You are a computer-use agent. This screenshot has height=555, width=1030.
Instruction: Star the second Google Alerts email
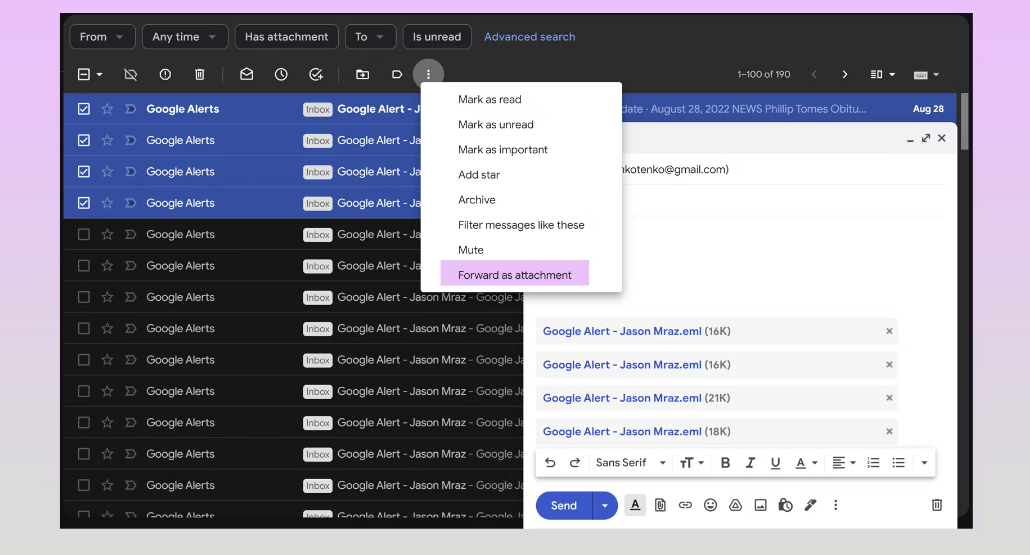[107, 140]
